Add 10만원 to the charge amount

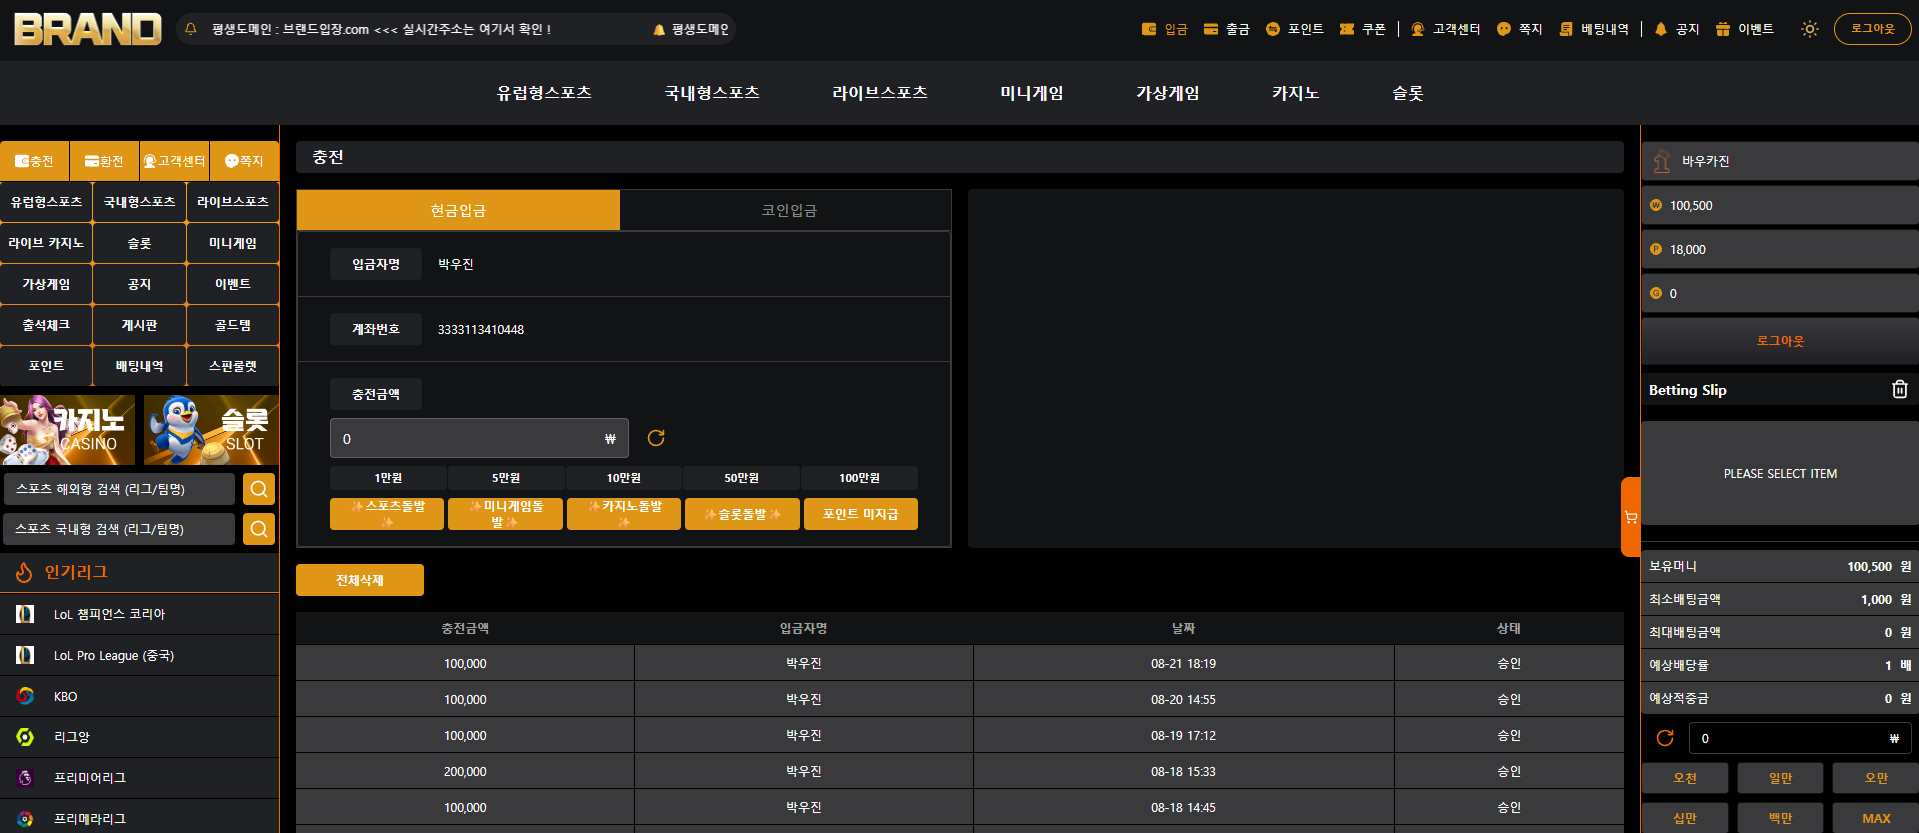click(x=623, y=478)
